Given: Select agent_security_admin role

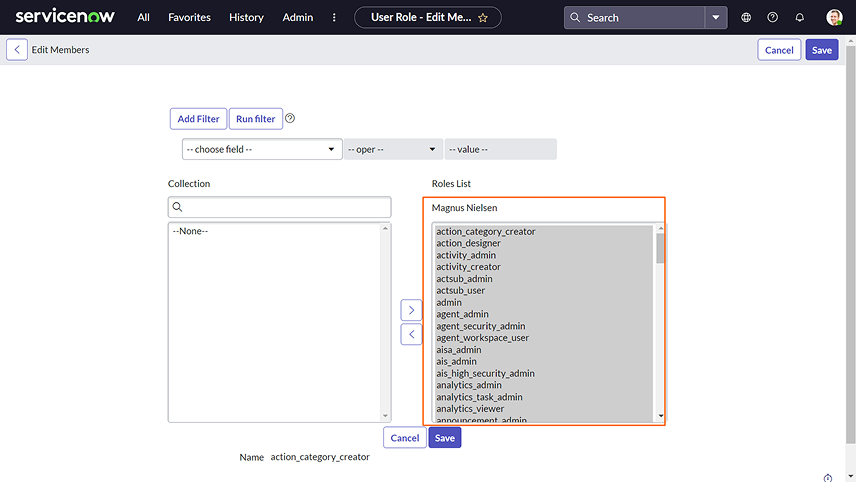Looking at the screenshot, I should pos(544,326).
